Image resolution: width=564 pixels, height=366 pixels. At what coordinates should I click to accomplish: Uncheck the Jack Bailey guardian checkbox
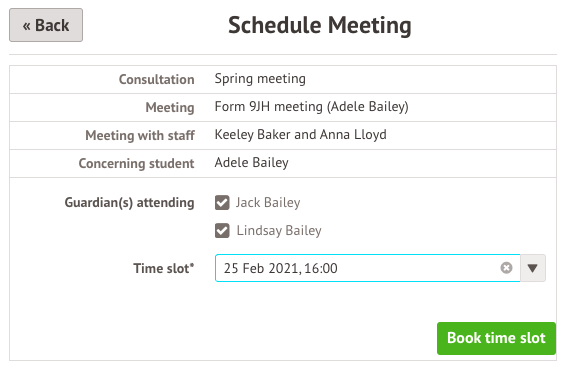tap(222, 202)
